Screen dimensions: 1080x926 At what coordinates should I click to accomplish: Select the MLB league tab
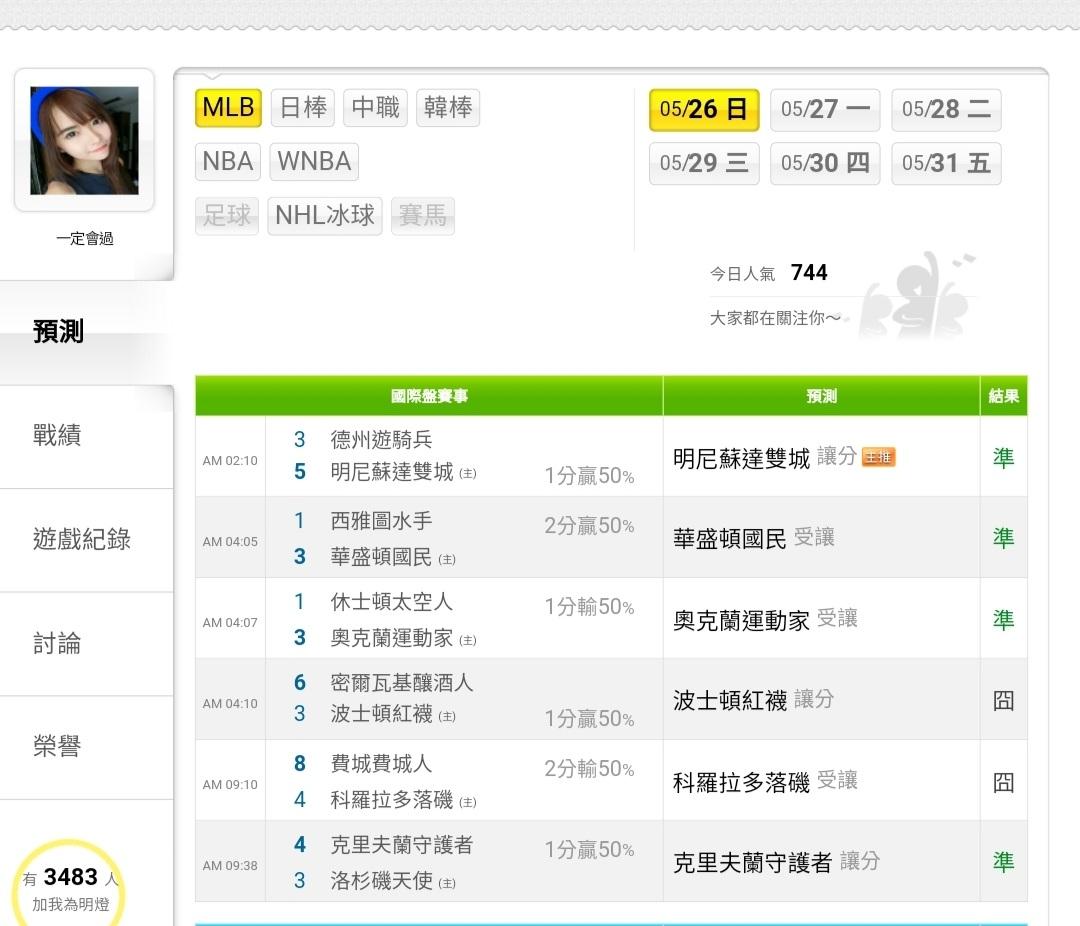pyautogui.click(x=229, y=107)
